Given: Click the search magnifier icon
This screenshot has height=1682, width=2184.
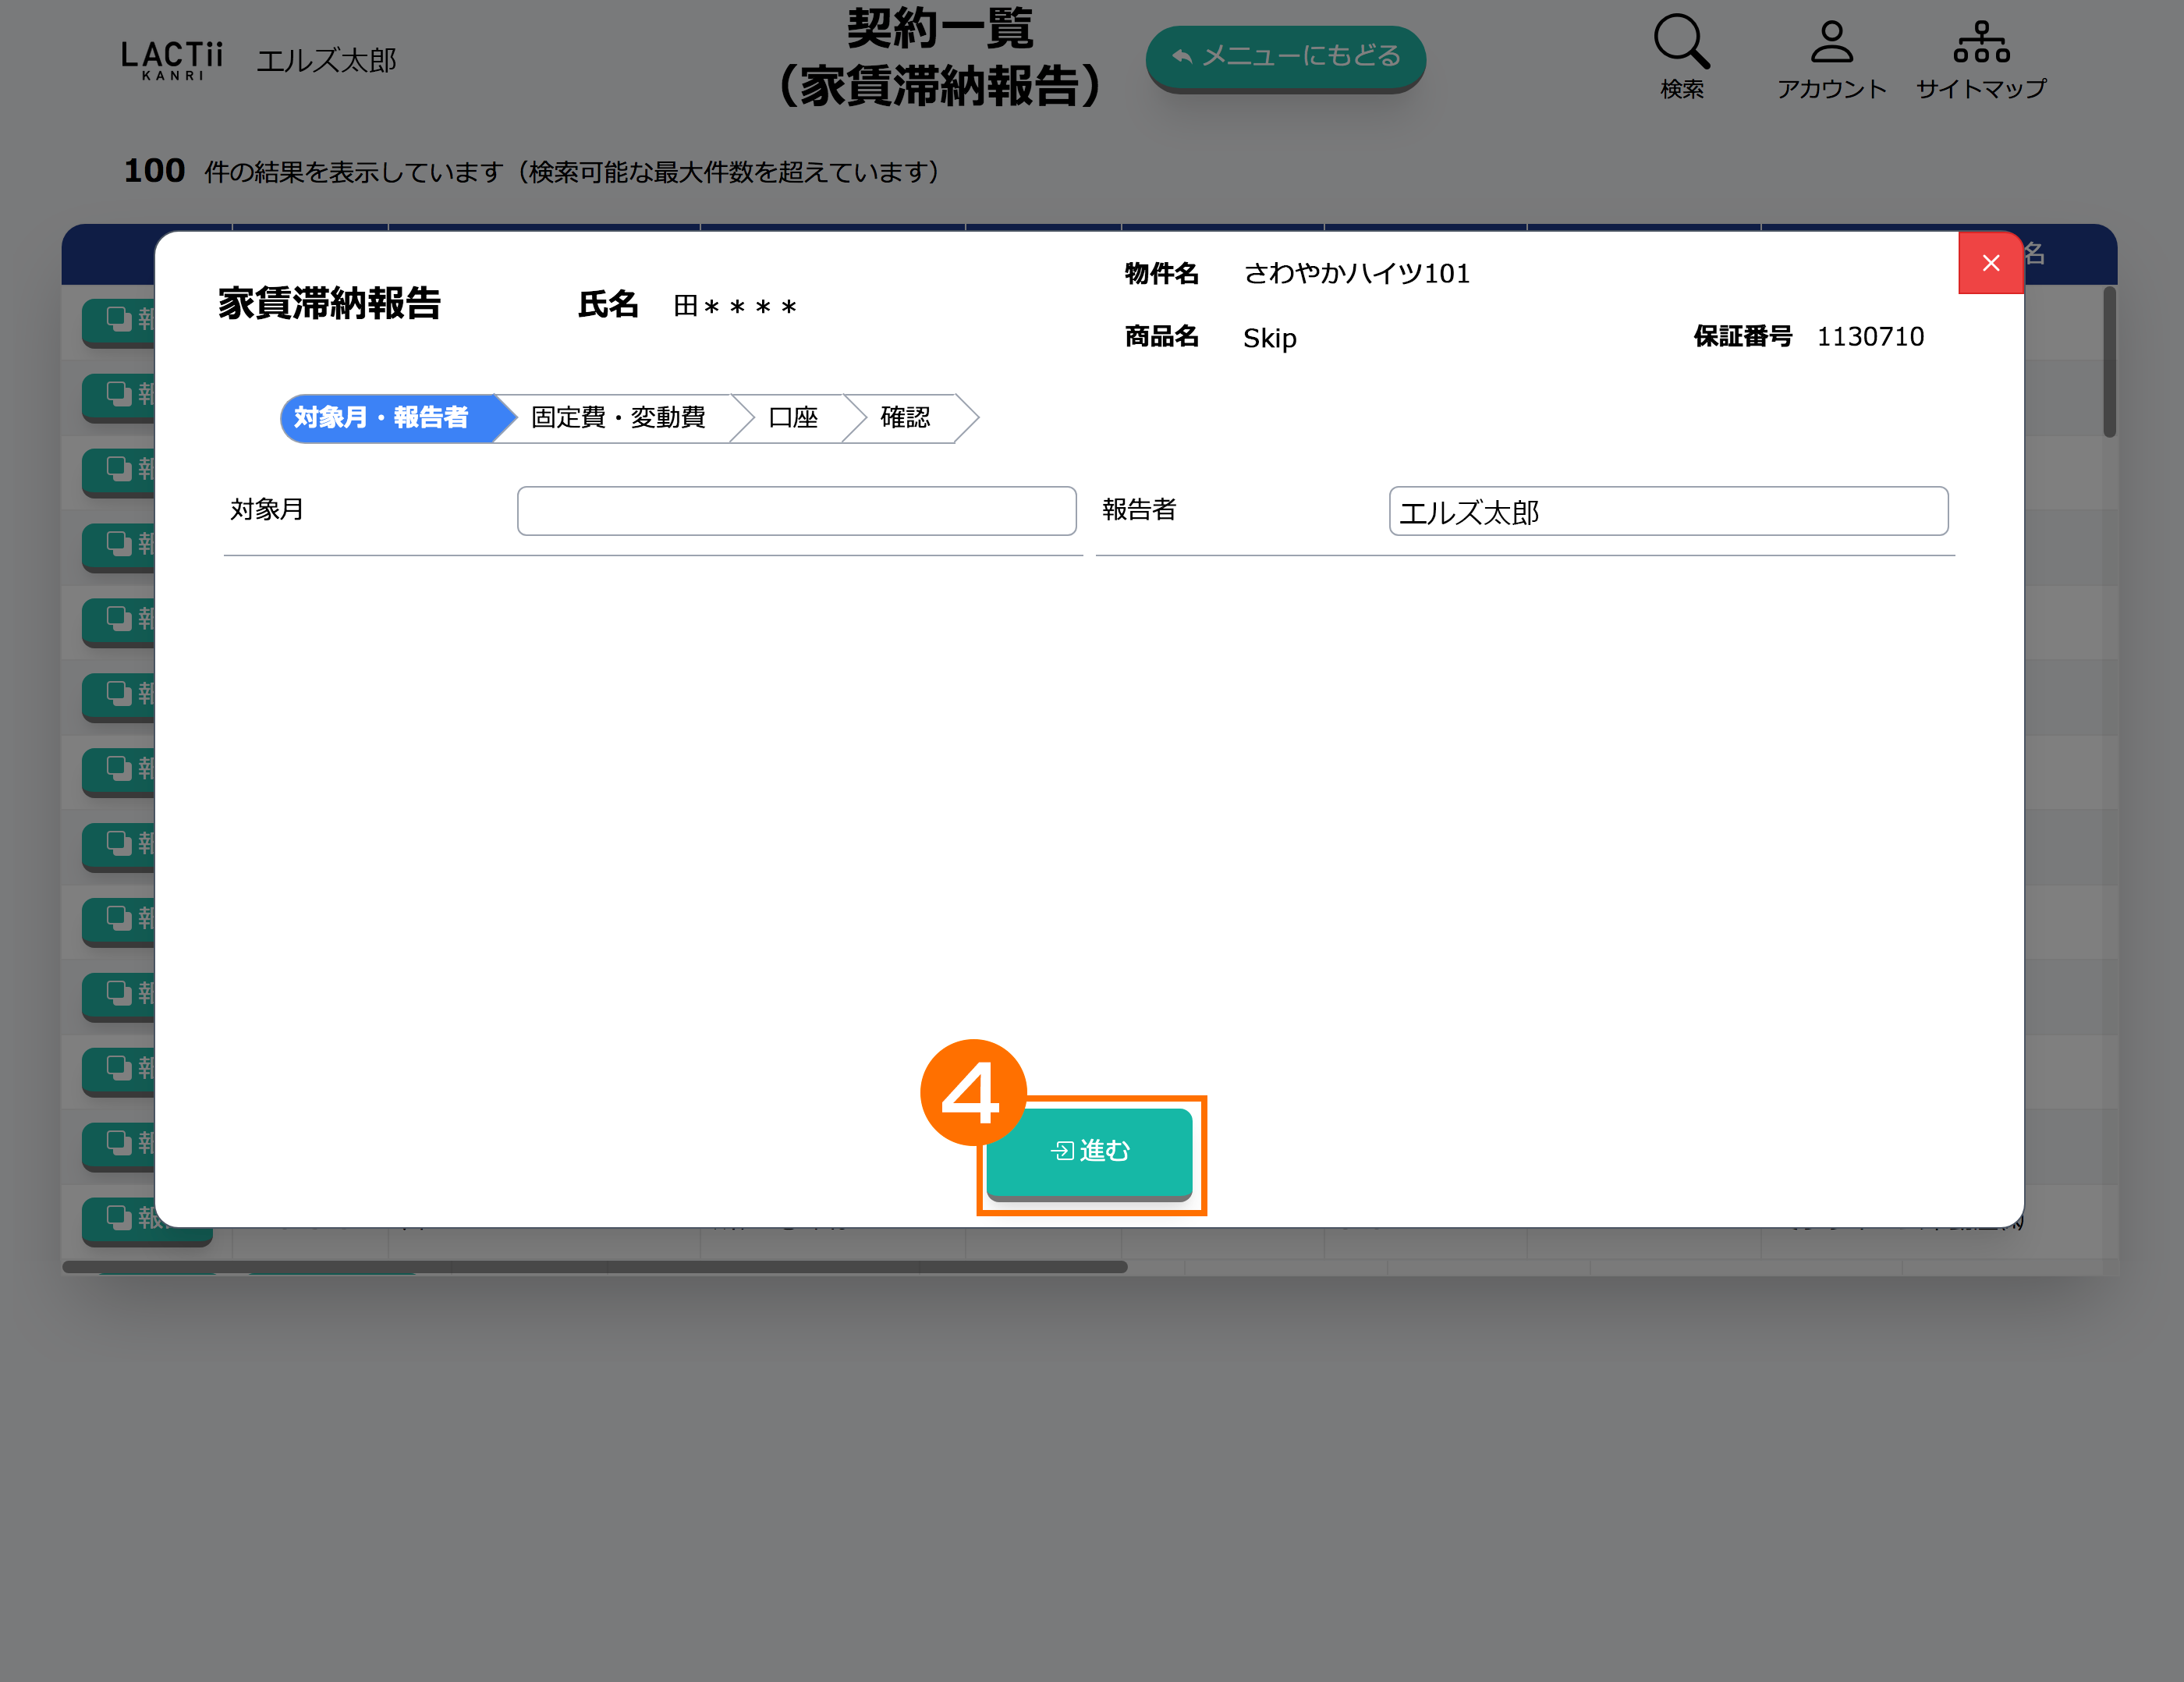Looking at the screenshot, I should (1681, 43).
